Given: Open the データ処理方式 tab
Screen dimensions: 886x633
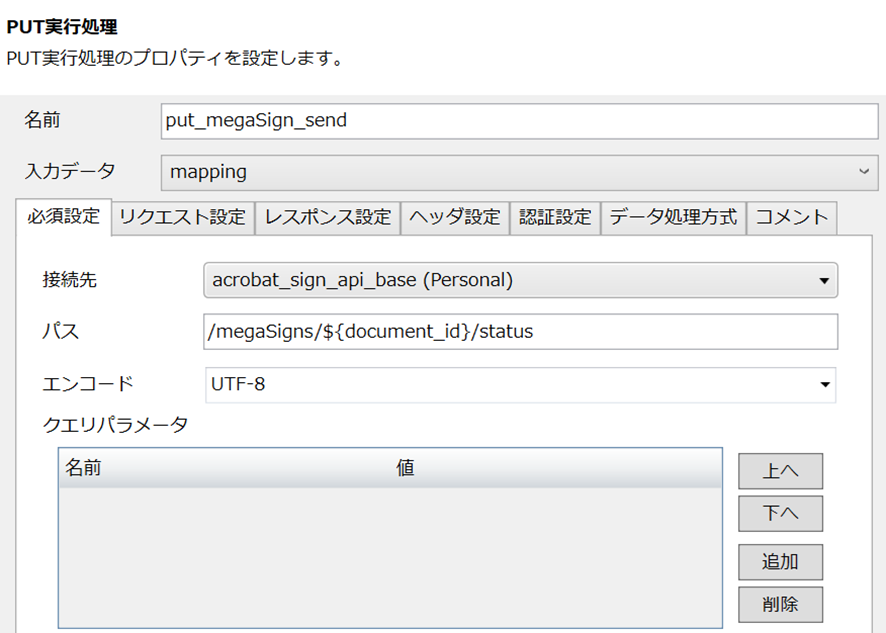Looking at the screenshot, I should (x=673, y=217).
